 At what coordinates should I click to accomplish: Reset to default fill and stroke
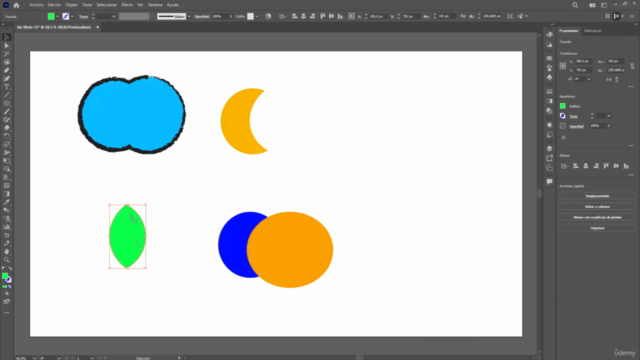coord(4,269)
